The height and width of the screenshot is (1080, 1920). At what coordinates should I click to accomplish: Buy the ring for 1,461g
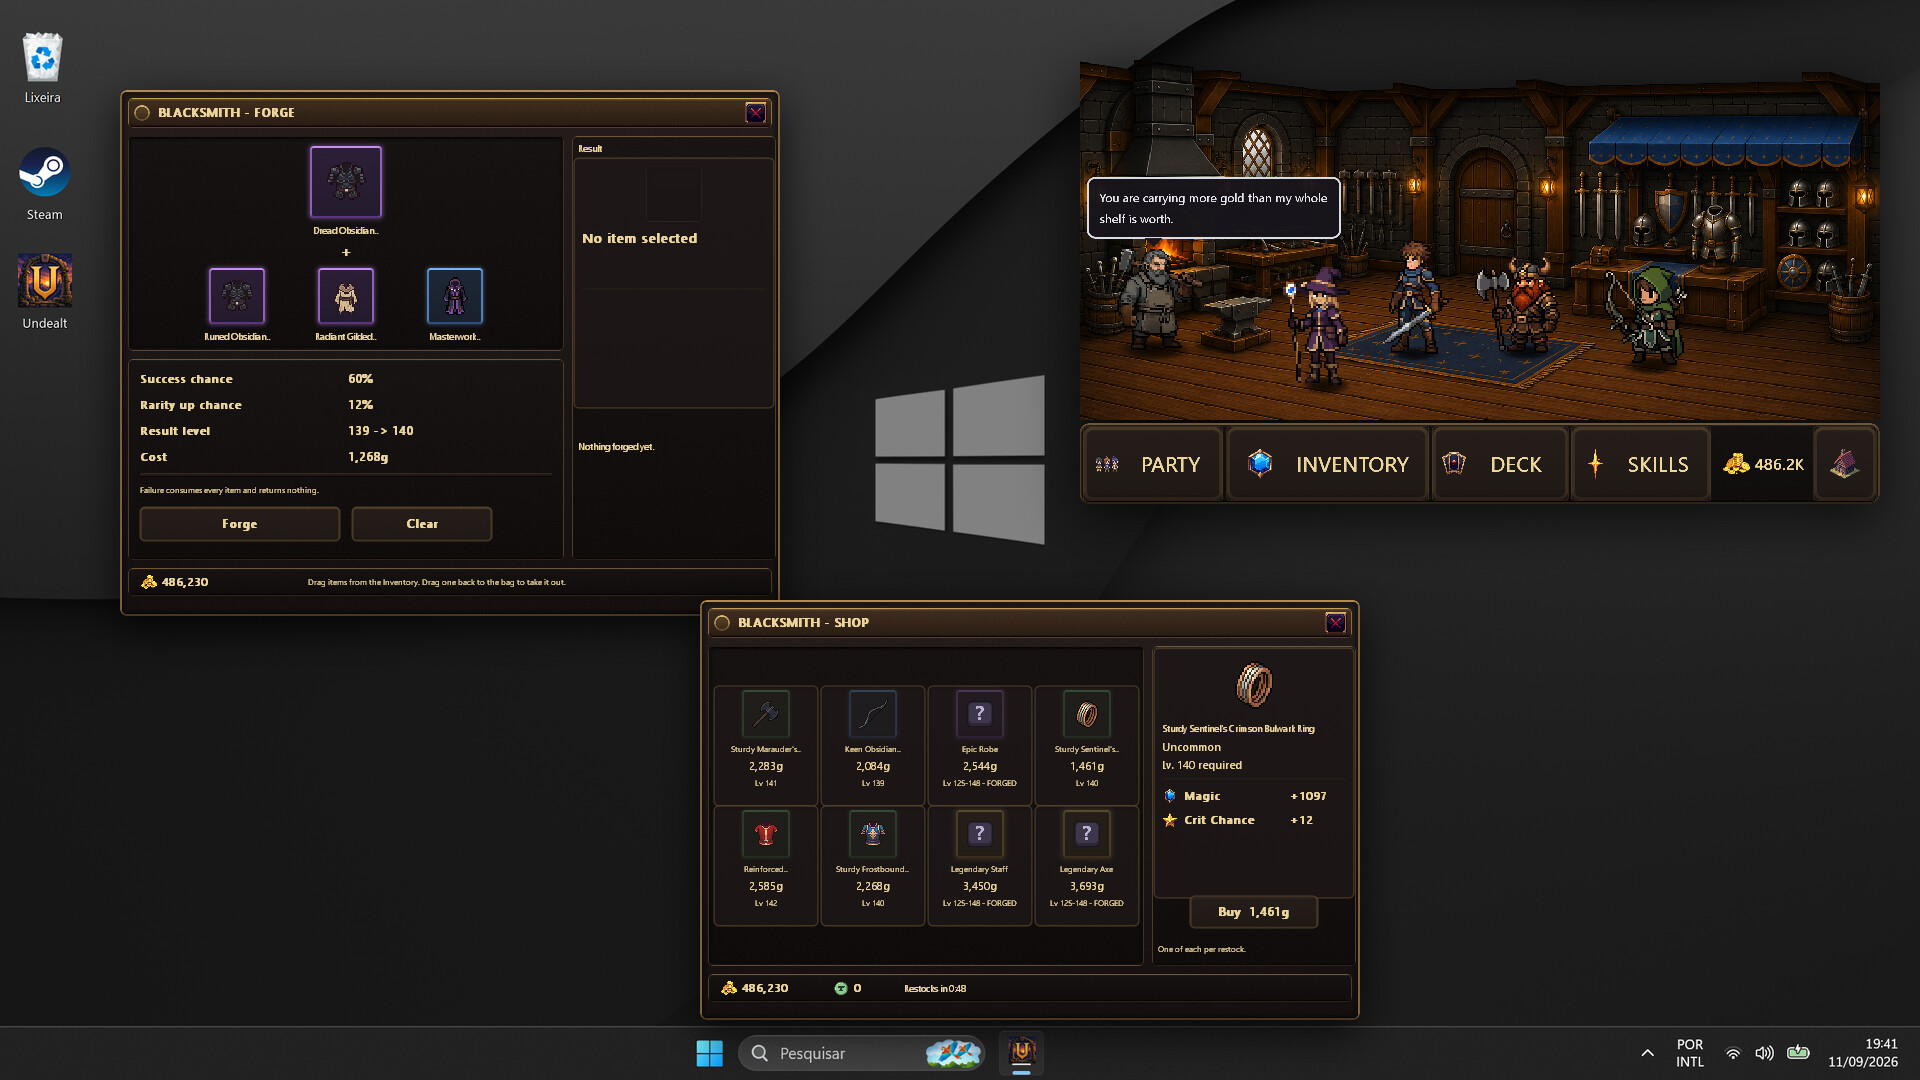[x=1254, y=912]
